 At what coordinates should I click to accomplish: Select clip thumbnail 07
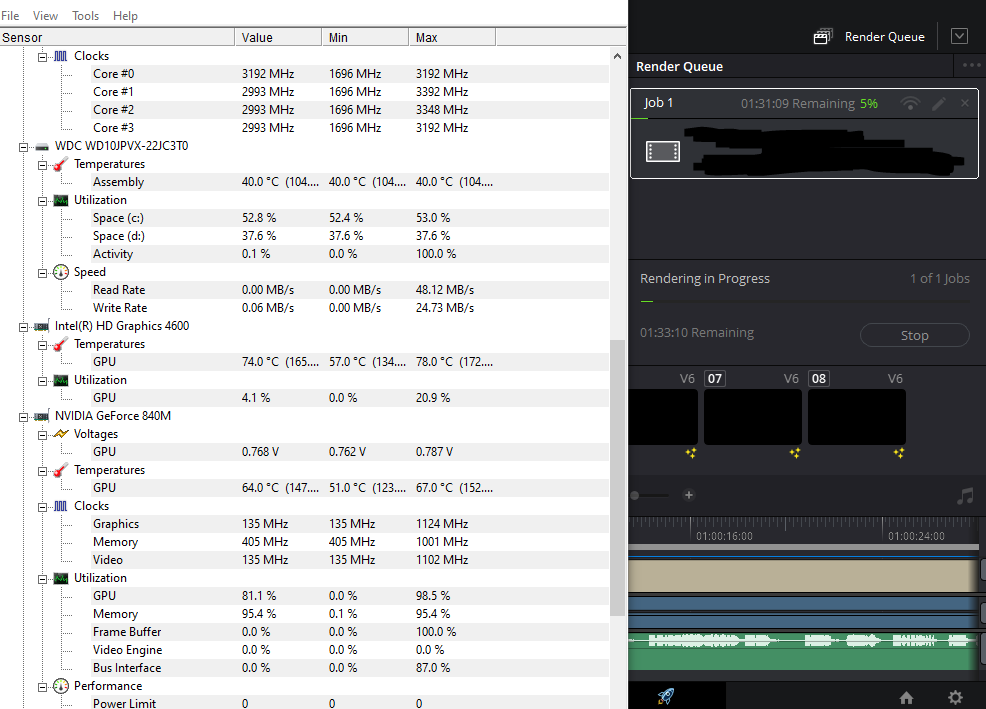[x=753, y=417]
